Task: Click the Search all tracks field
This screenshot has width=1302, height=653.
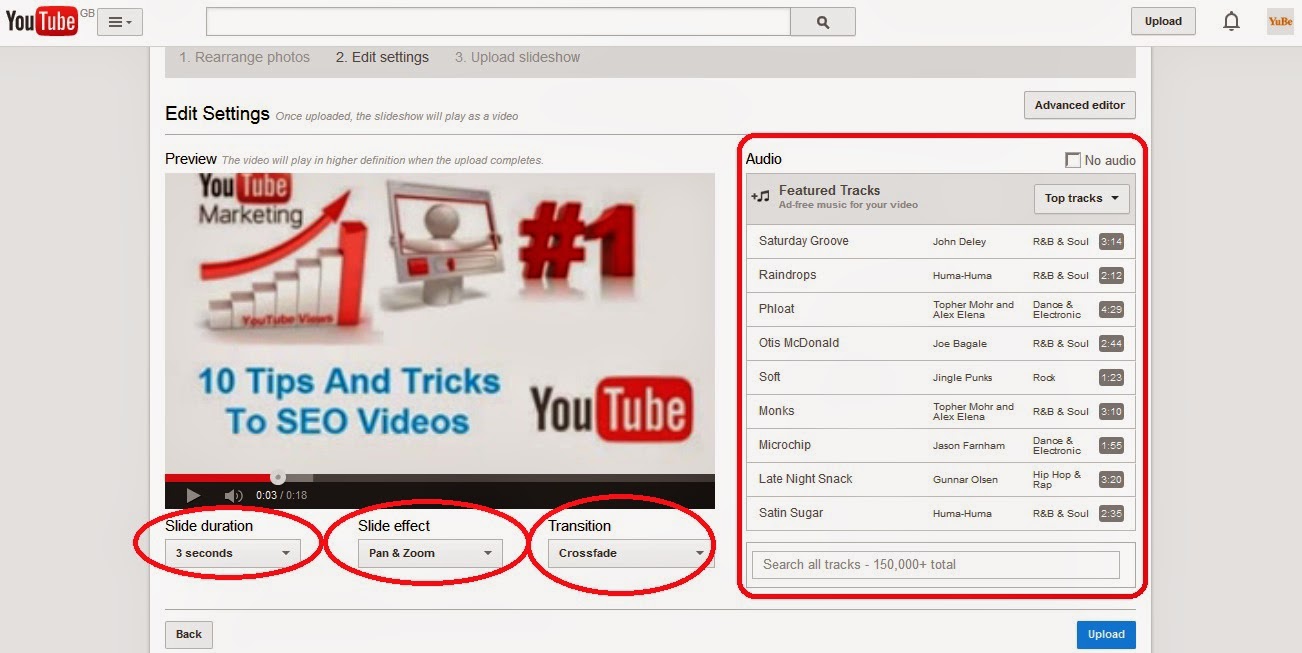Action: tap(935, 564)
